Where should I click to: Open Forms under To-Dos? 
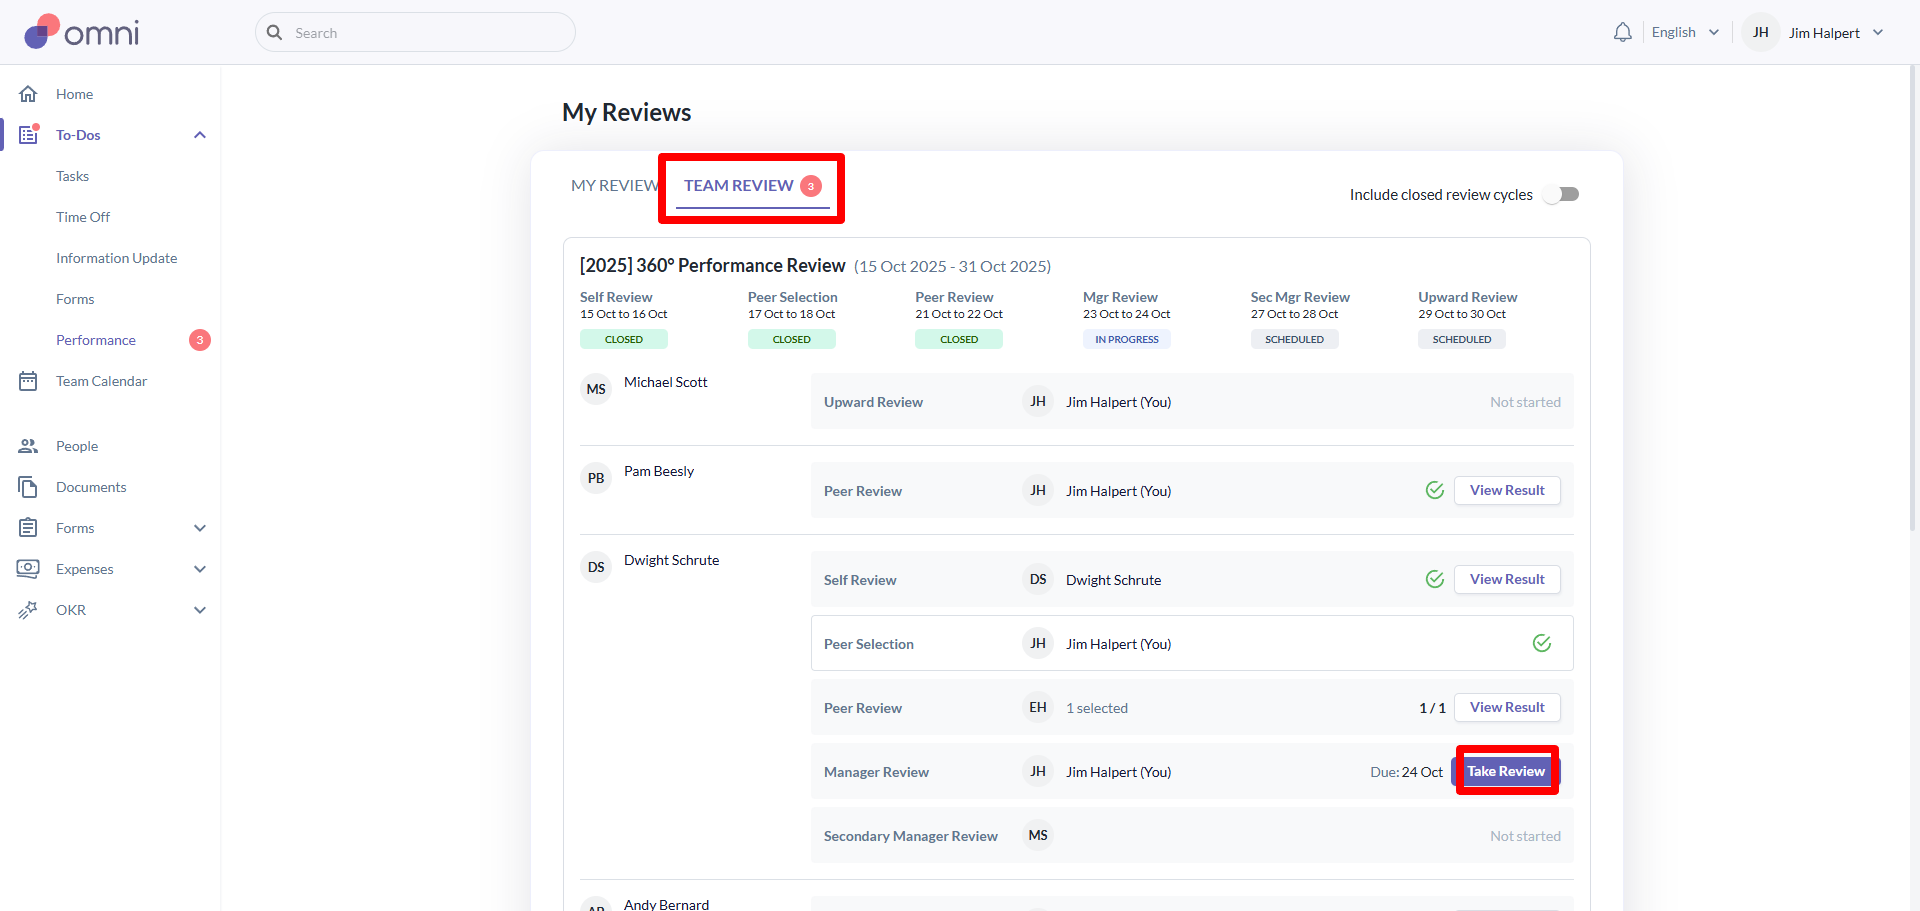point(75,299)
